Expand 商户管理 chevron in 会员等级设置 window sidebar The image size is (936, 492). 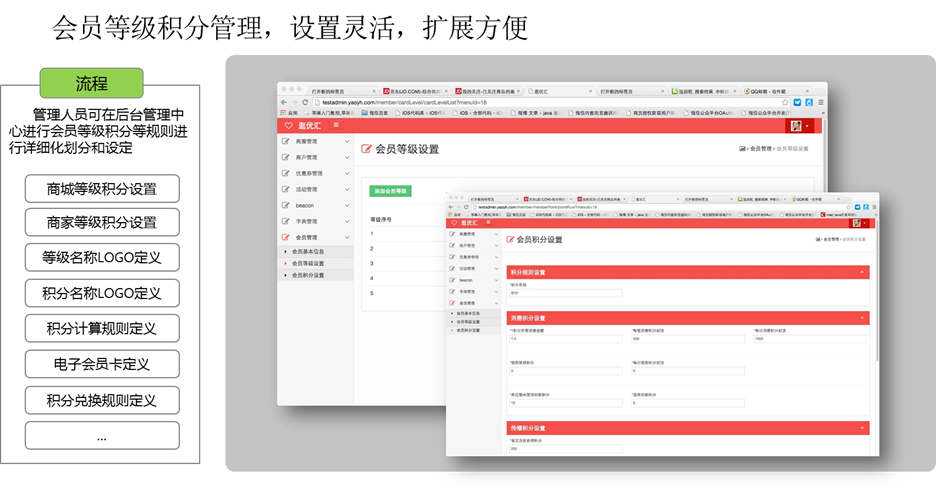click(347, 158)
